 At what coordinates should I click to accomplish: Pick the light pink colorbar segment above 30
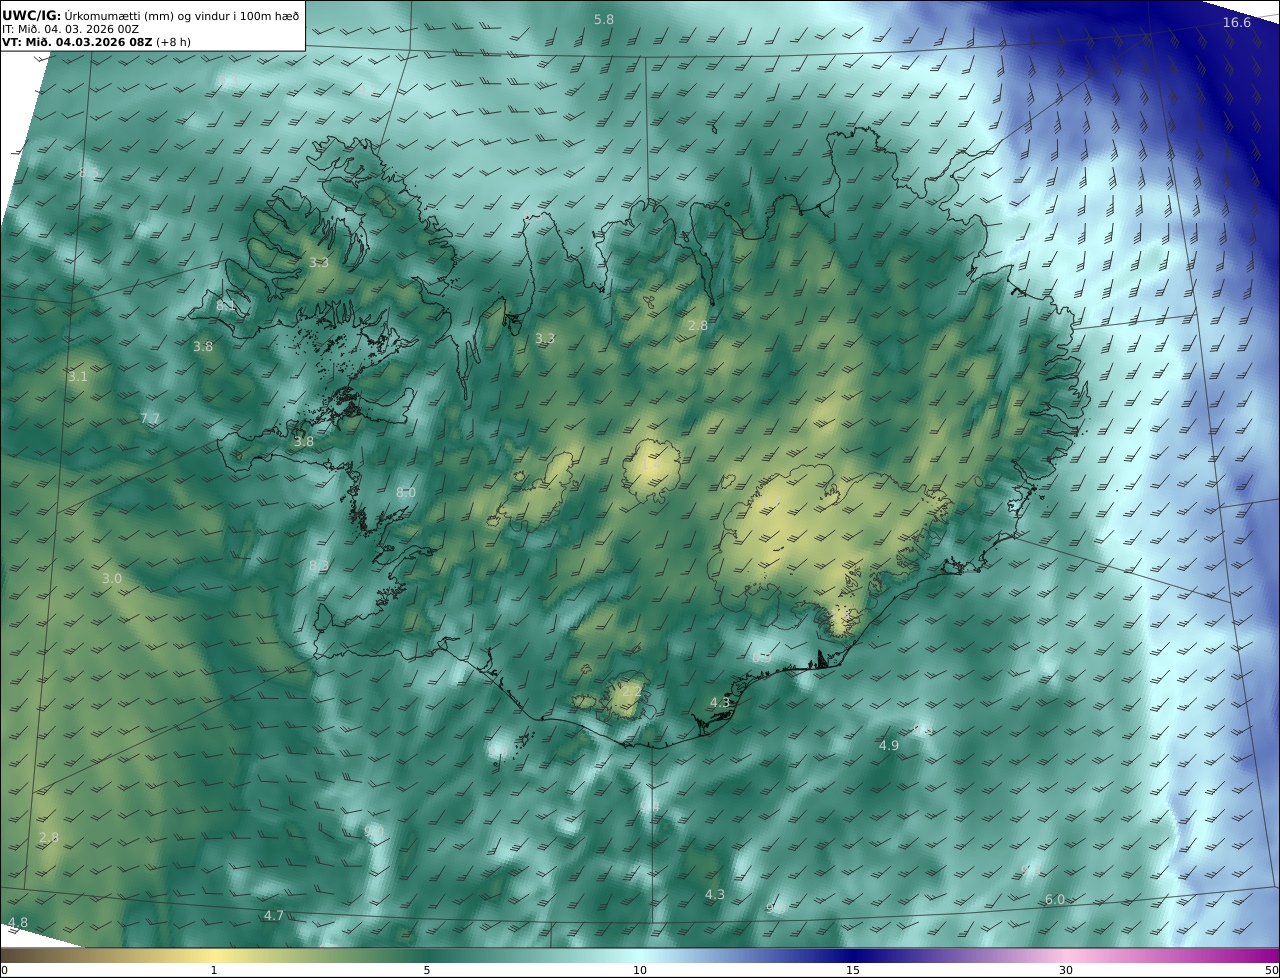point(1066,955)
